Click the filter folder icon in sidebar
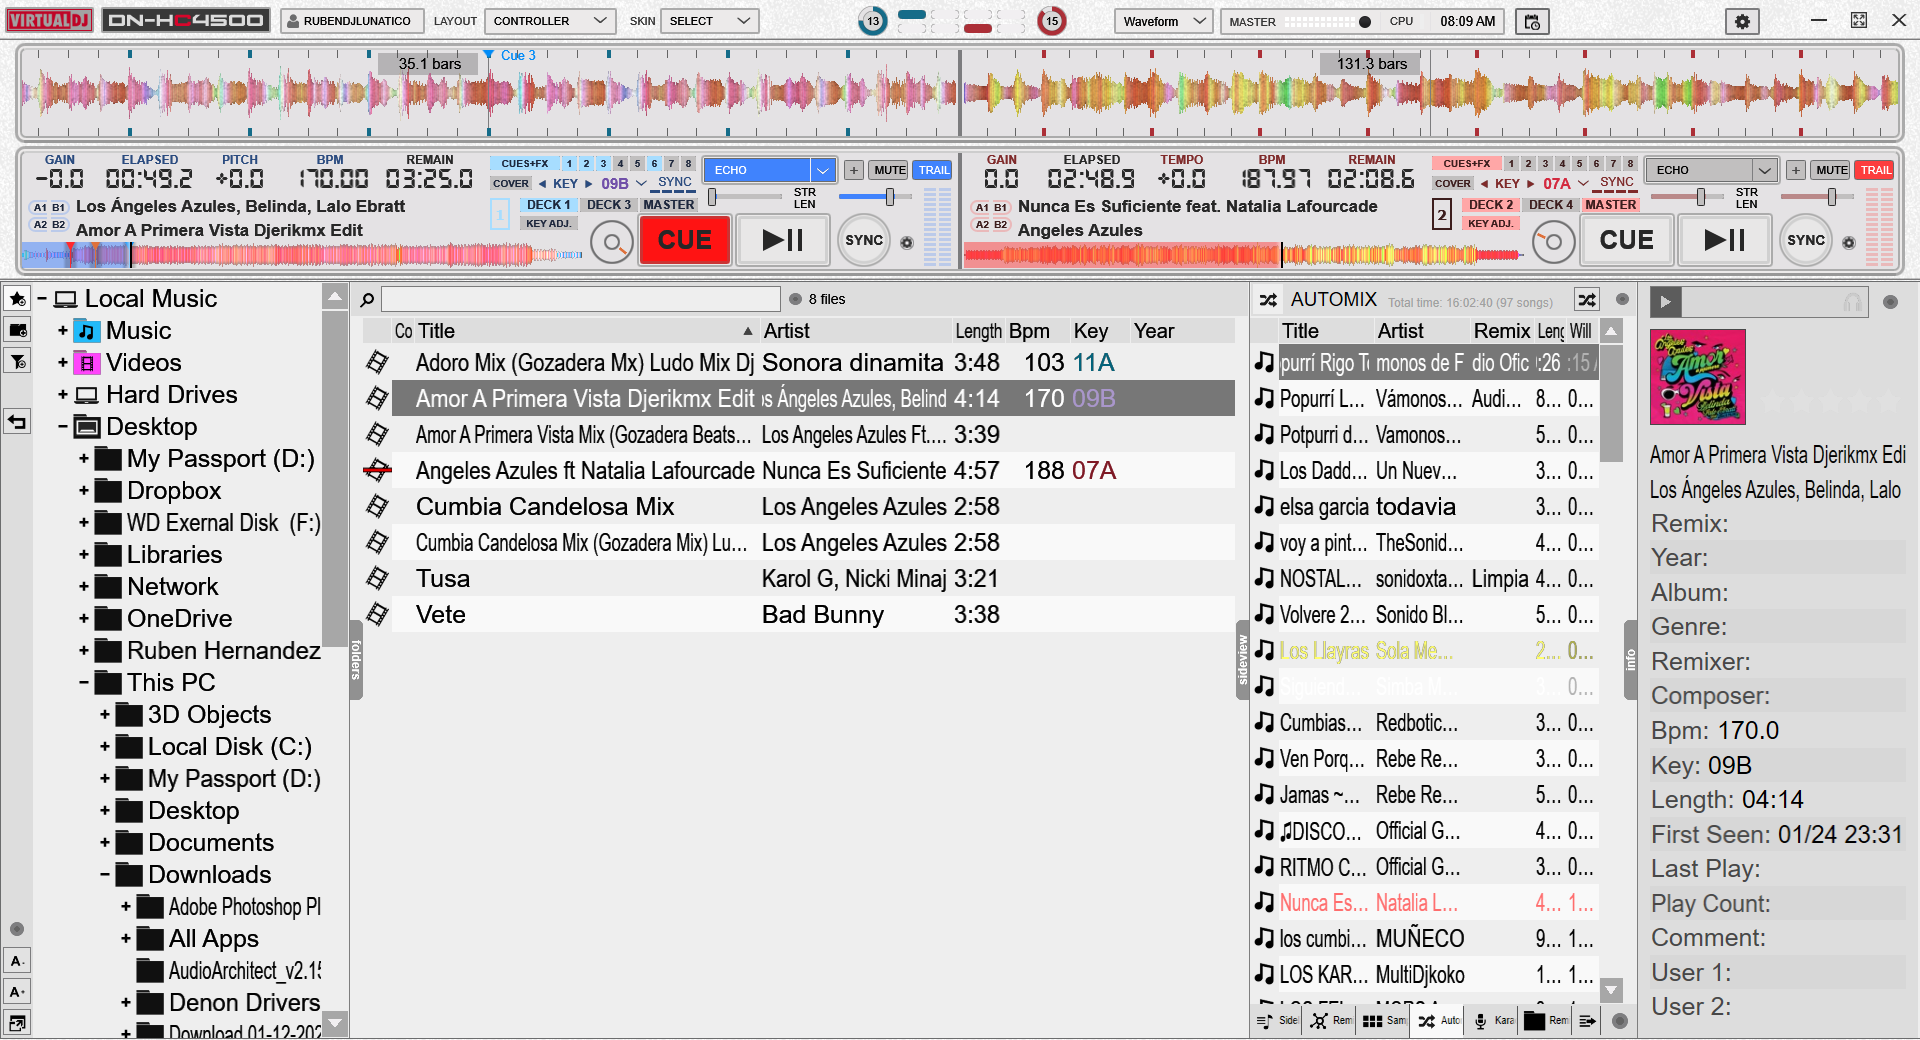 [x=17, y=361]
